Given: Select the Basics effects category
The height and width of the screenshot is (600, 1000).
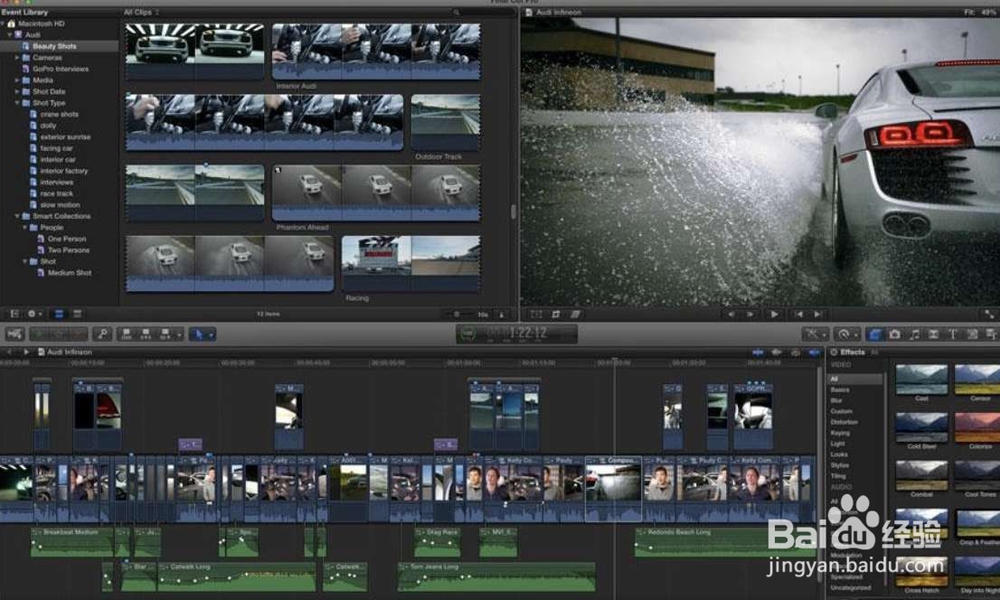Looking at the screenshot, I should tap(840, 390).
